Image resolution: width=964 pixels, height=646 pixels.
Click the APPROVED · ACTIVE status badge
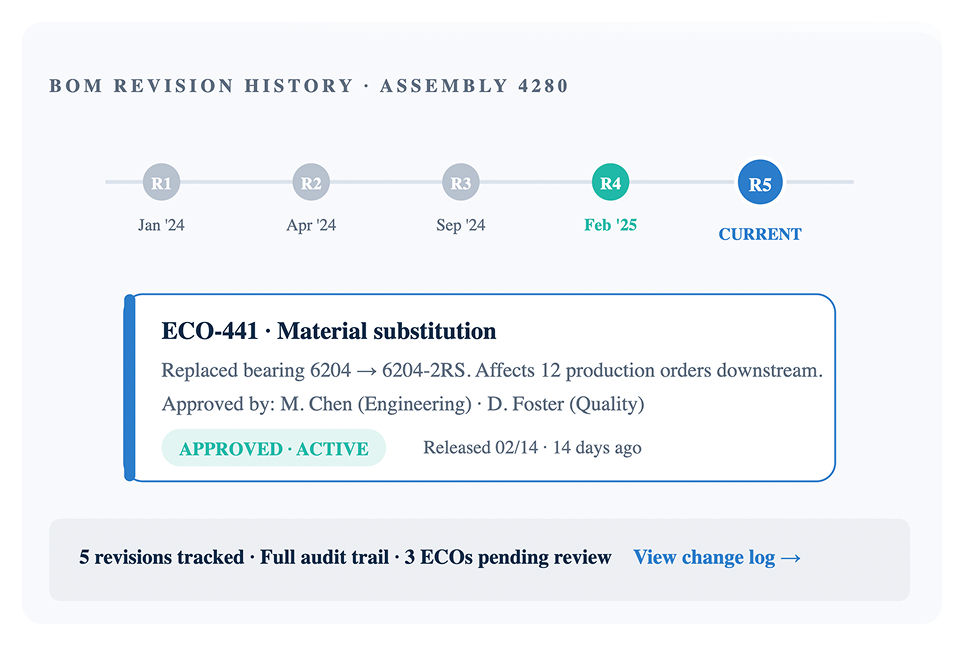(x=274, y=448)
